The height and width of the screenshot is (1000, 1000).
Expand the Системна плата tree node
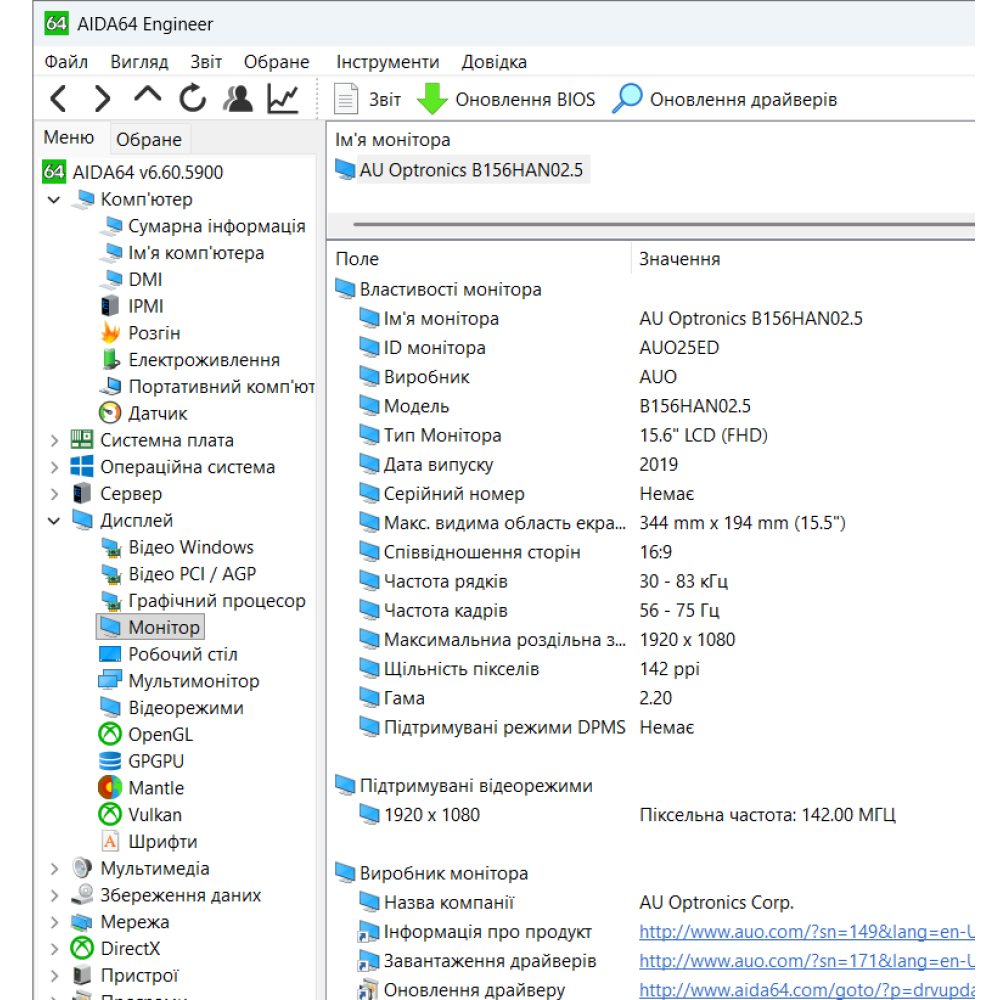pos(54,440)
